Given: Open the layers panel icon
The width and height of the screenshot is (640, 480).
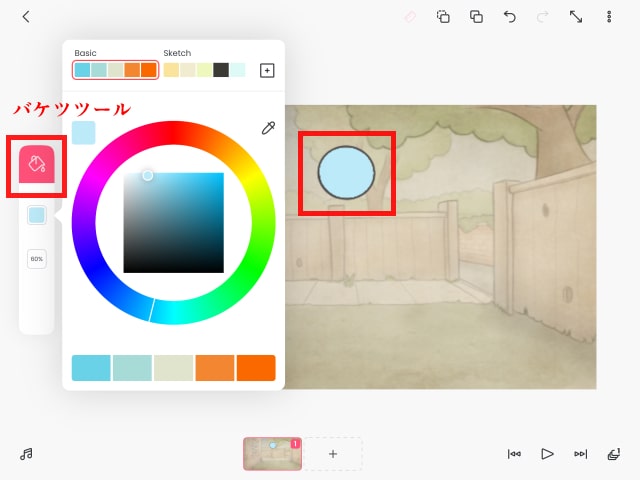Looking at the screenshot, I should pyautogui.click(x=614, y=454).
